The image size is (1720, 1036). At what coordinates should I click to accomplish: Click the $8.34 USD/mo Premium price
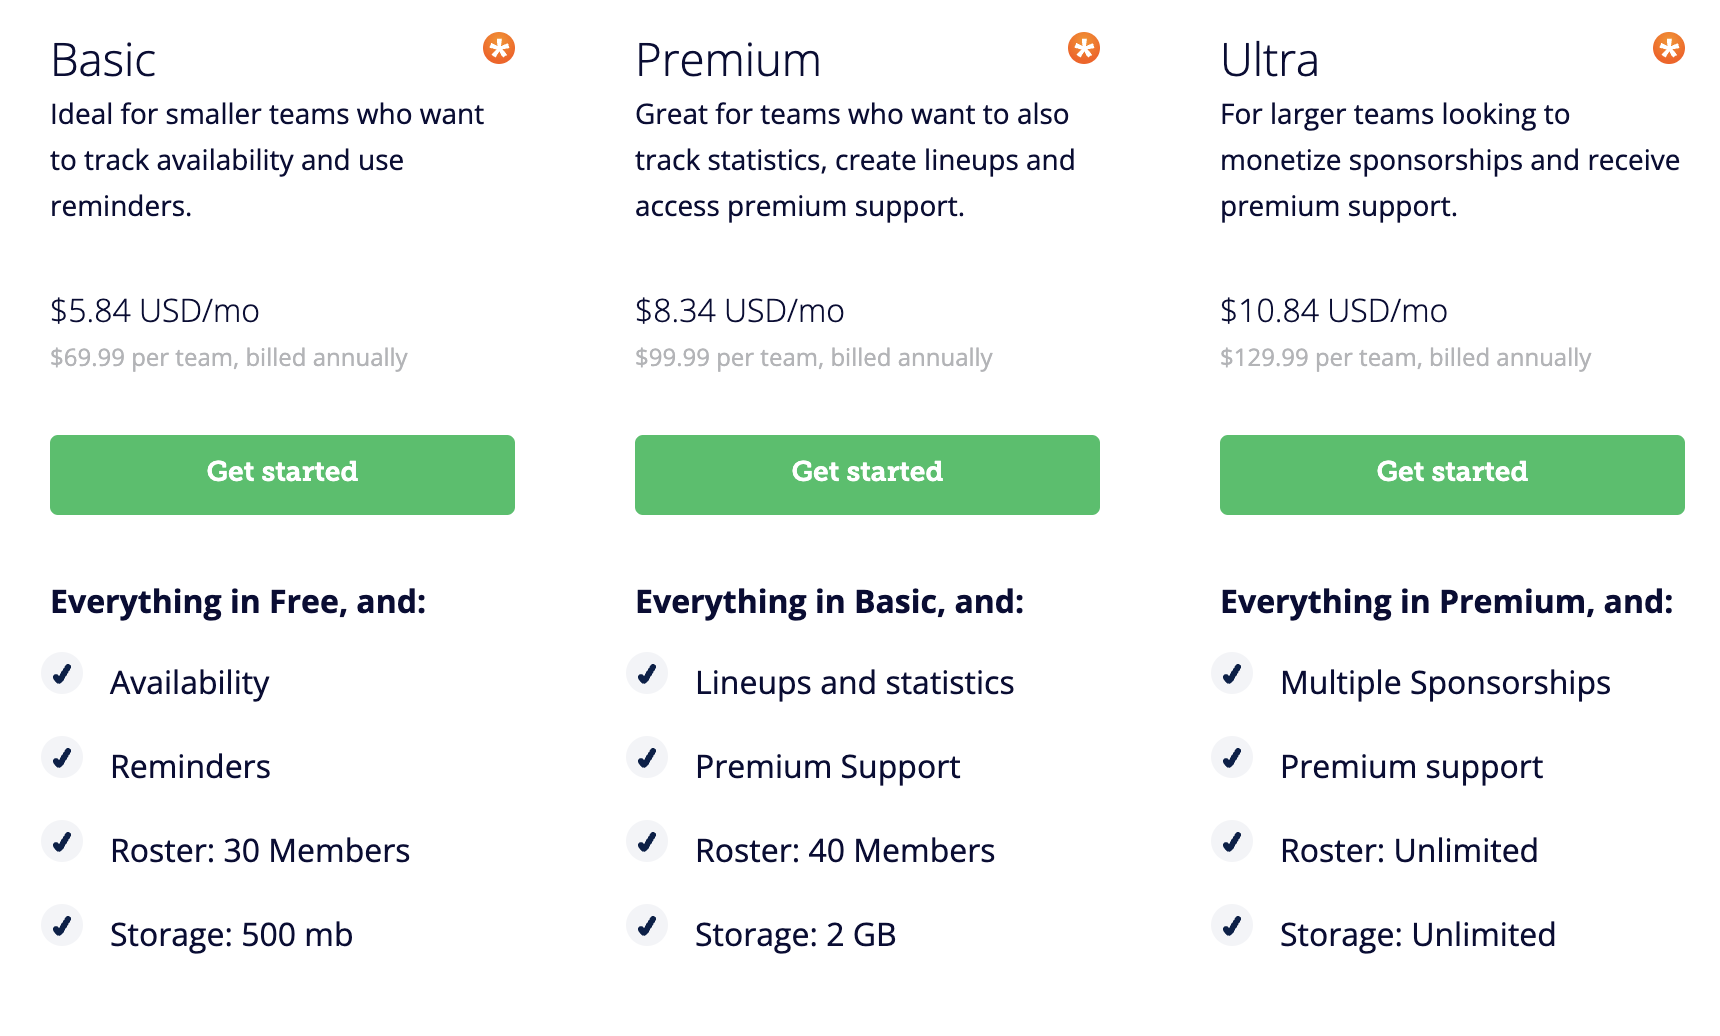pos(740,311)
